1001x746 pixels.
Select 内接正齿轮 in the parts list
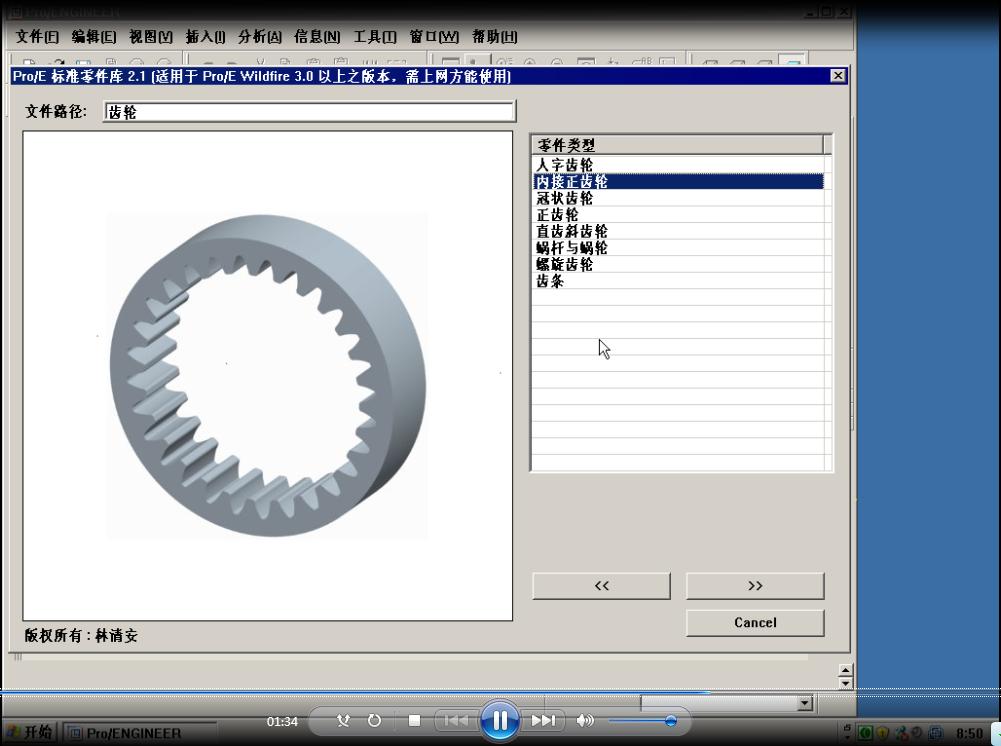[678, 181]
